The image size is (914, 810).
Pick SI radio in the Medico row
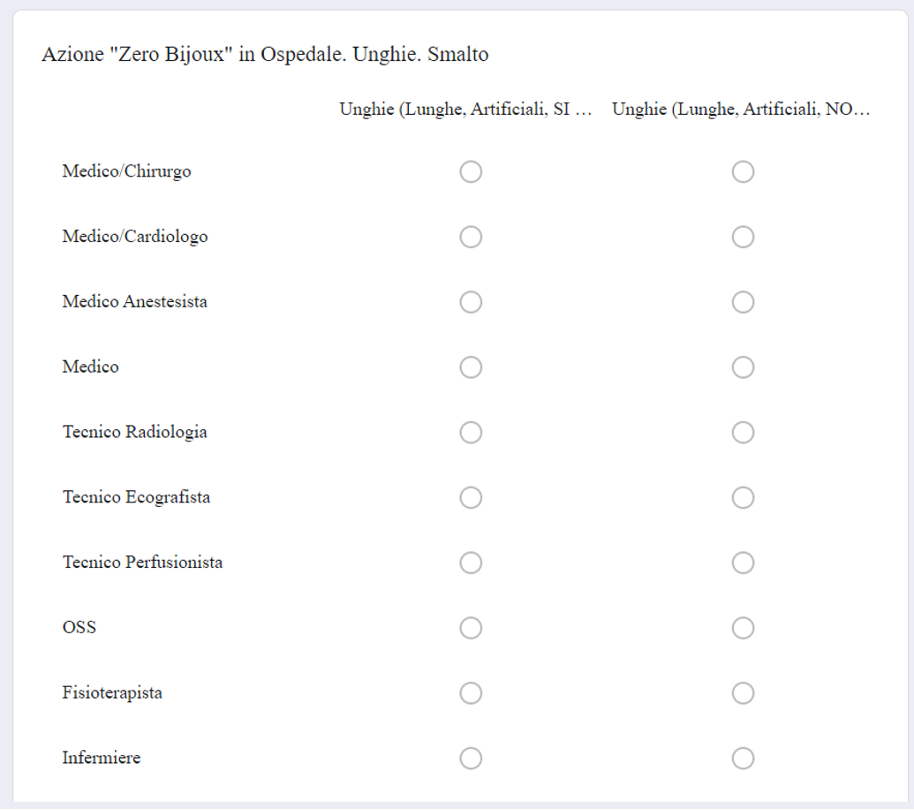point(470,368)
